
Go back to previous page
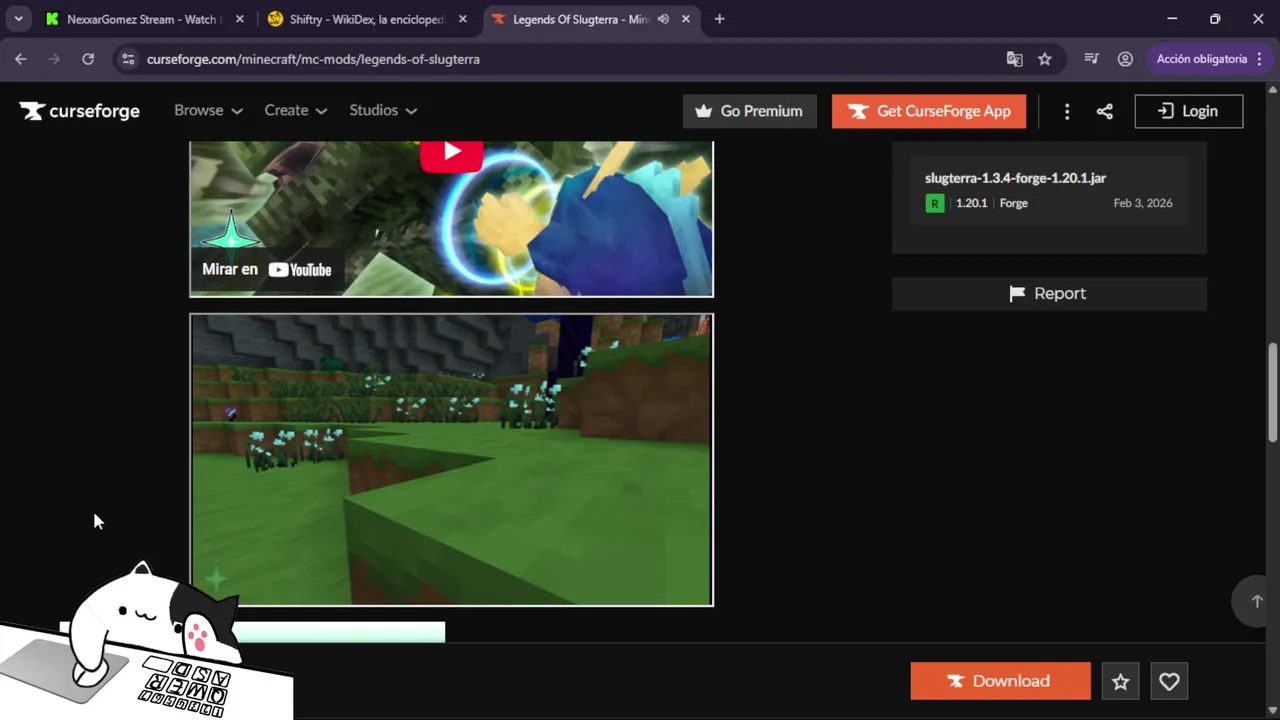[x=21, y=59]
